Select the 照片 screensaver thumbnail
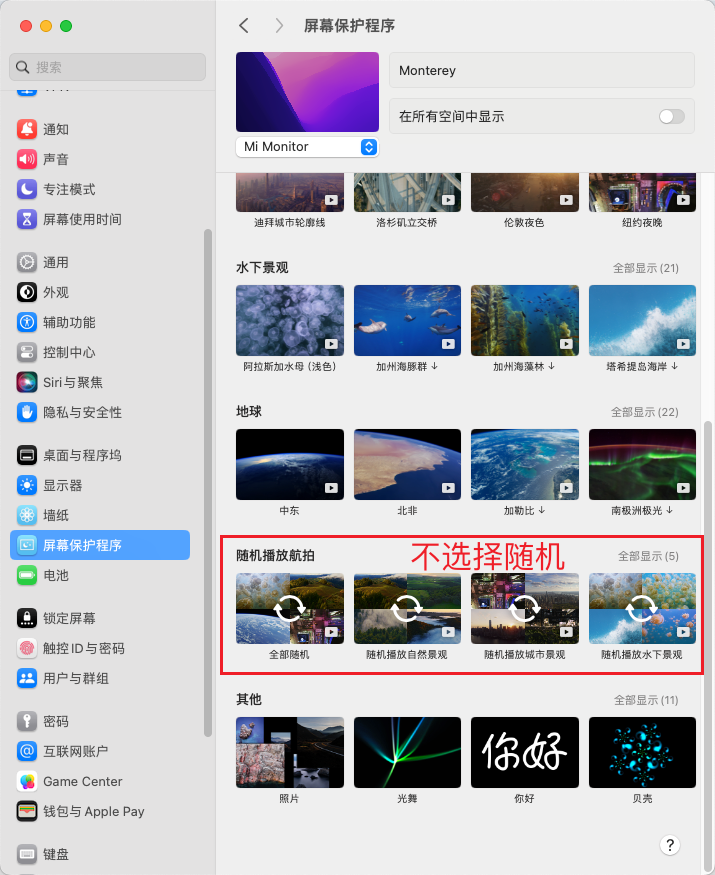 click(x=290, y=752)
